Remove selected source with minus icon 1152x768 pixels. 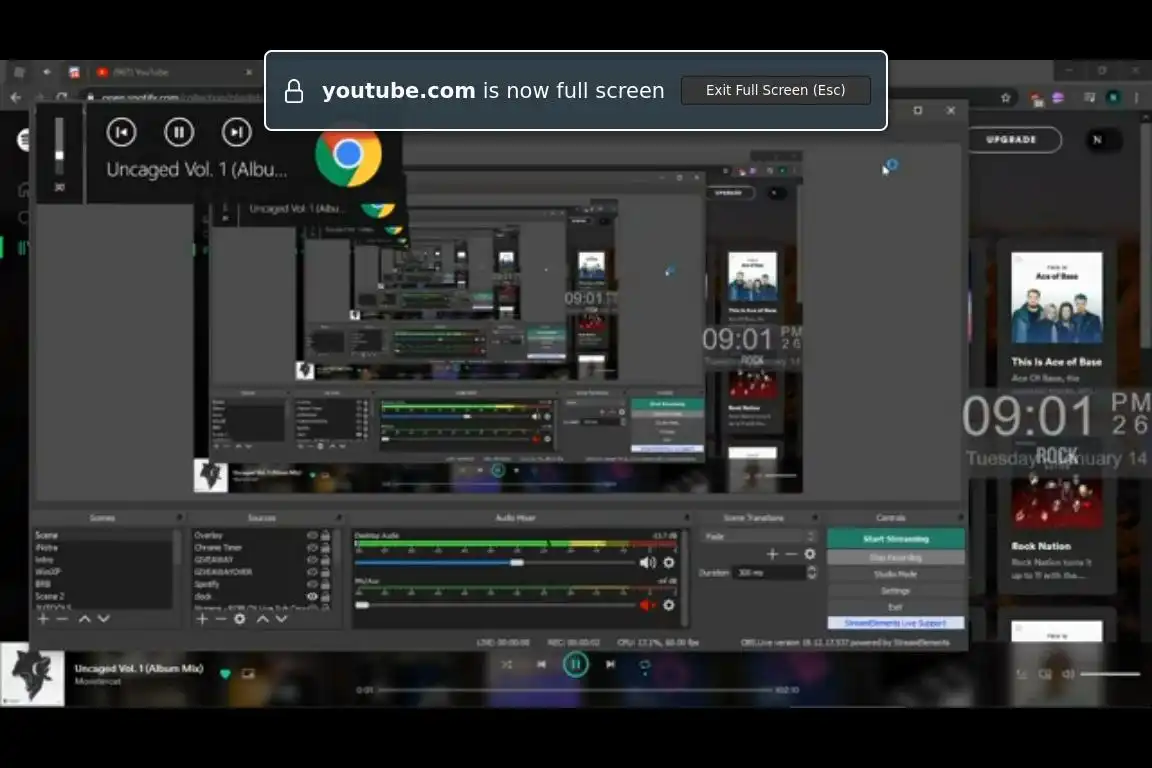(x=220, y=619)
